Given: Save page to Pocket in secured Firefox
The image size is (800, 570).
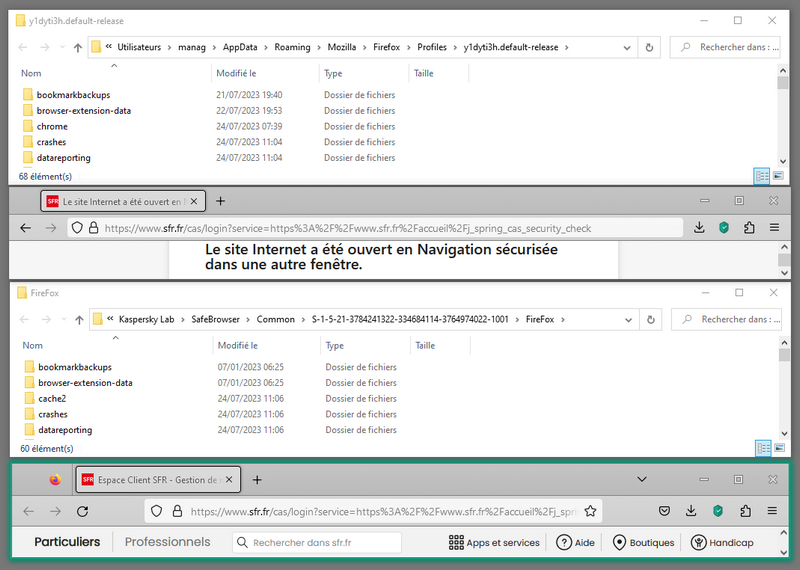Looking at the screenshot, I should point(664,511).
